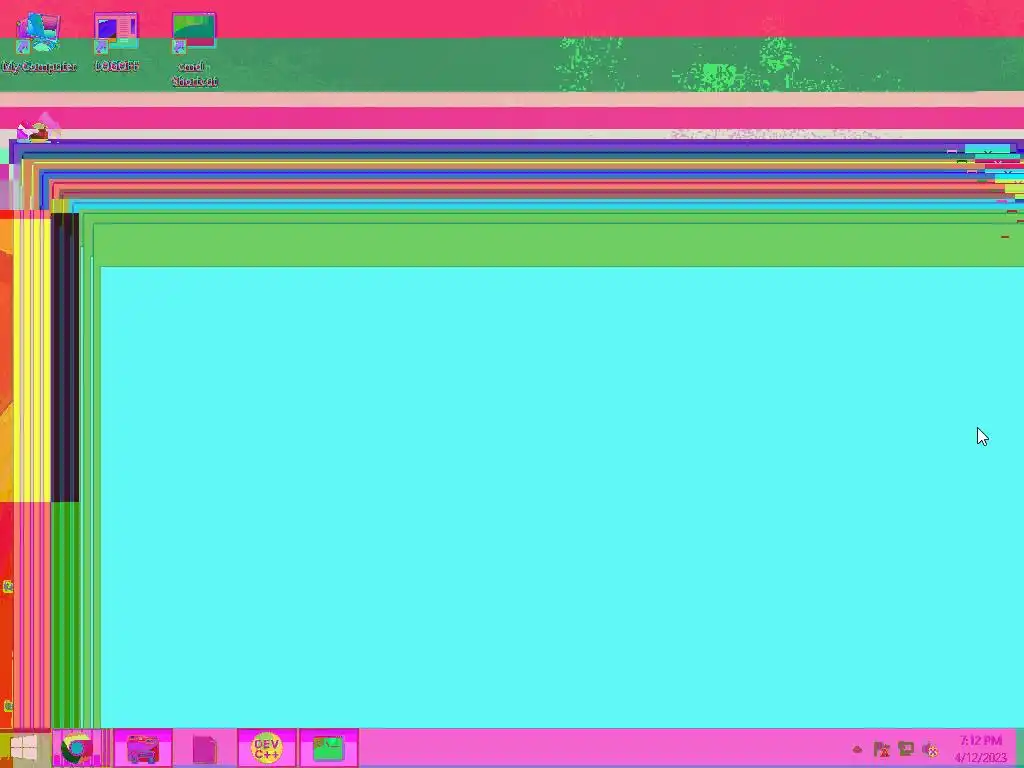Open the Action Center flag tray icon

click(x=881, y=749)
